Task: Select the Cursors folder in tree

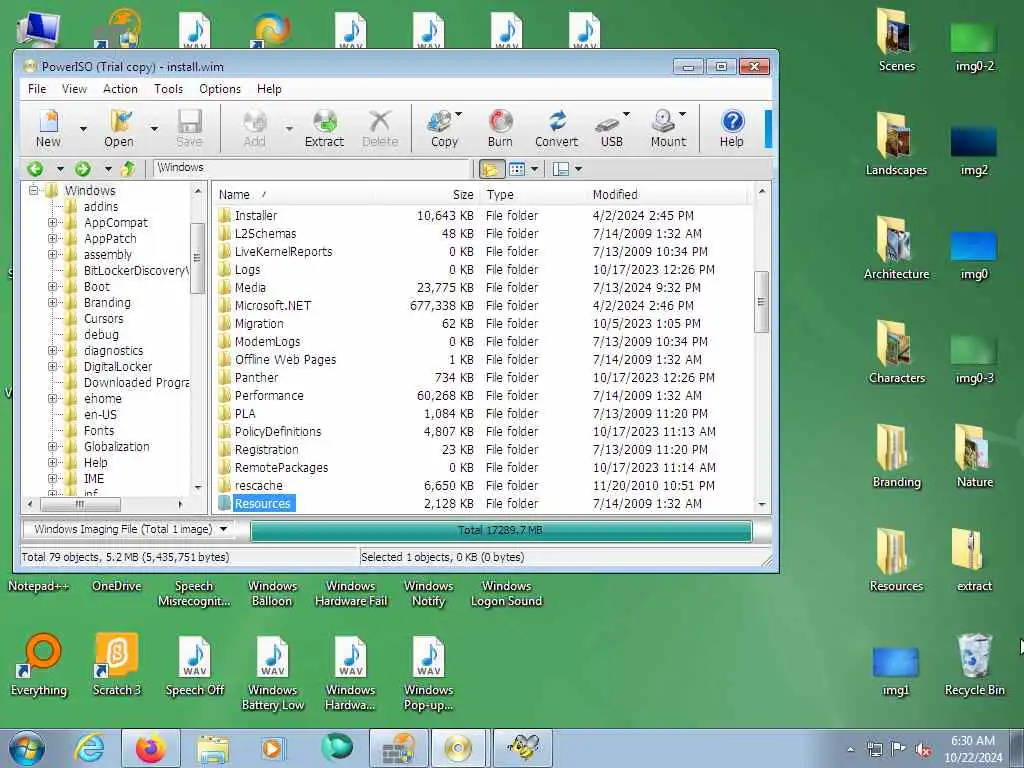Action: (103, 319)
